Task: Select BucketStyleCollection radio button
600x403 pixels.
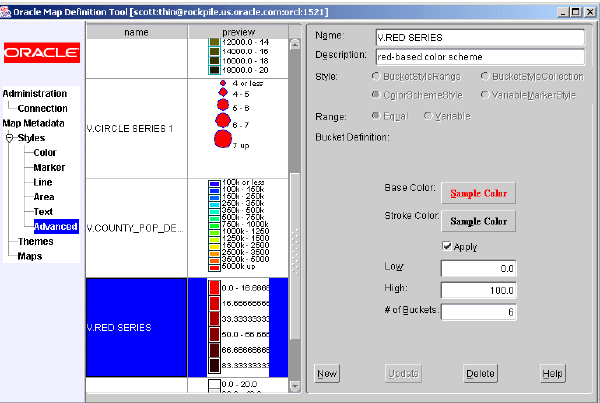Action: 532,77
